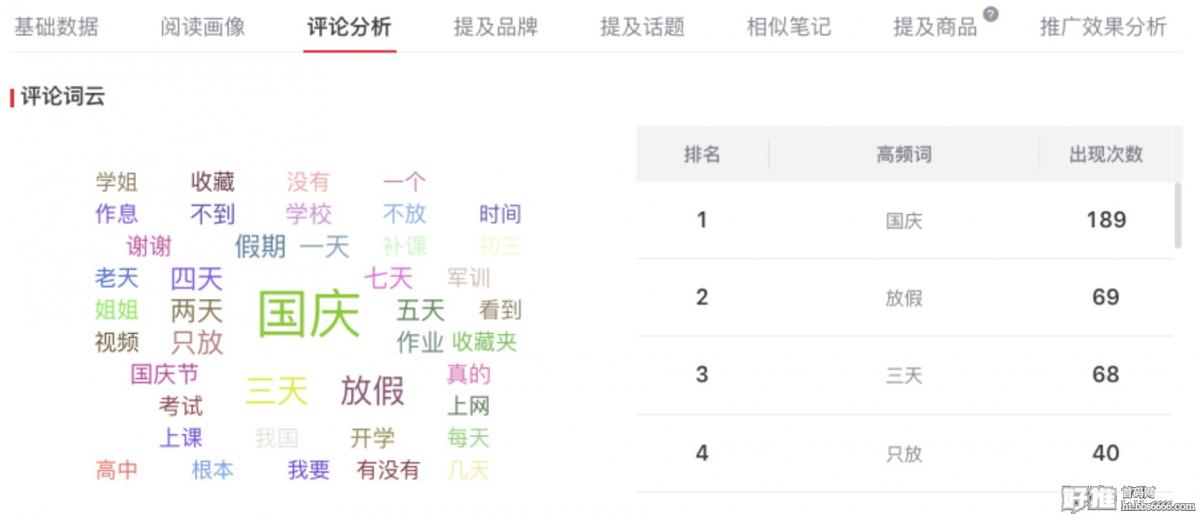Click the 排名 column header
Image resolution: width=1200 pixels, height=514 pixels.
tap(702, 155)
